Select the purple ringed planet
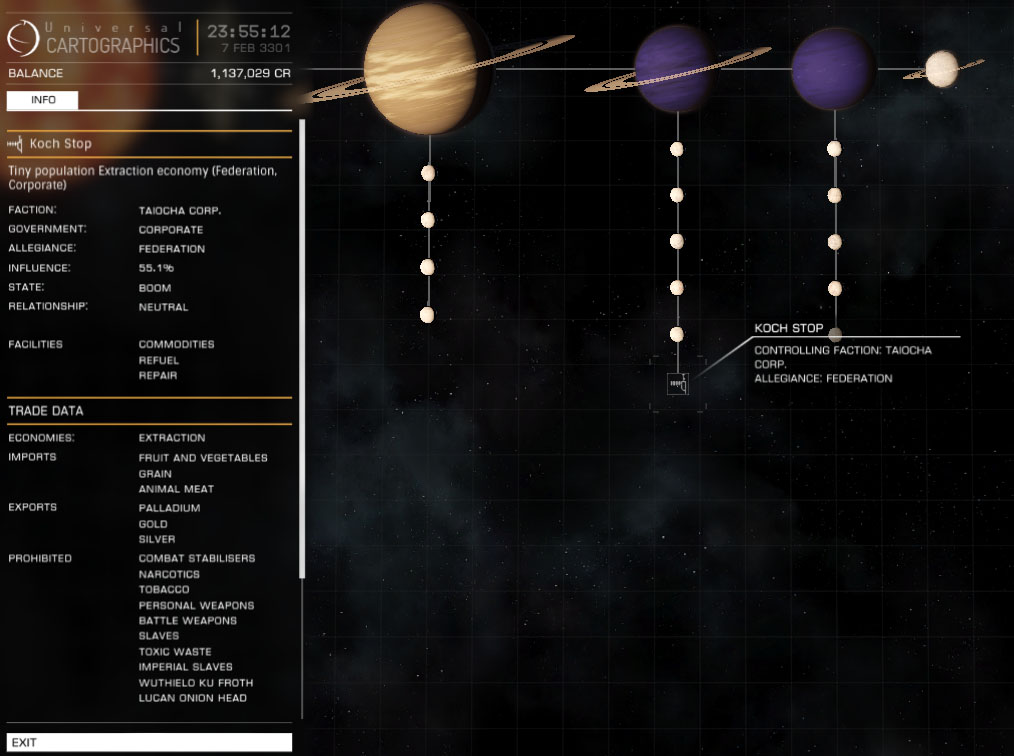The width and height of the screenshot is (1014, 756). (x=677, y=69)
